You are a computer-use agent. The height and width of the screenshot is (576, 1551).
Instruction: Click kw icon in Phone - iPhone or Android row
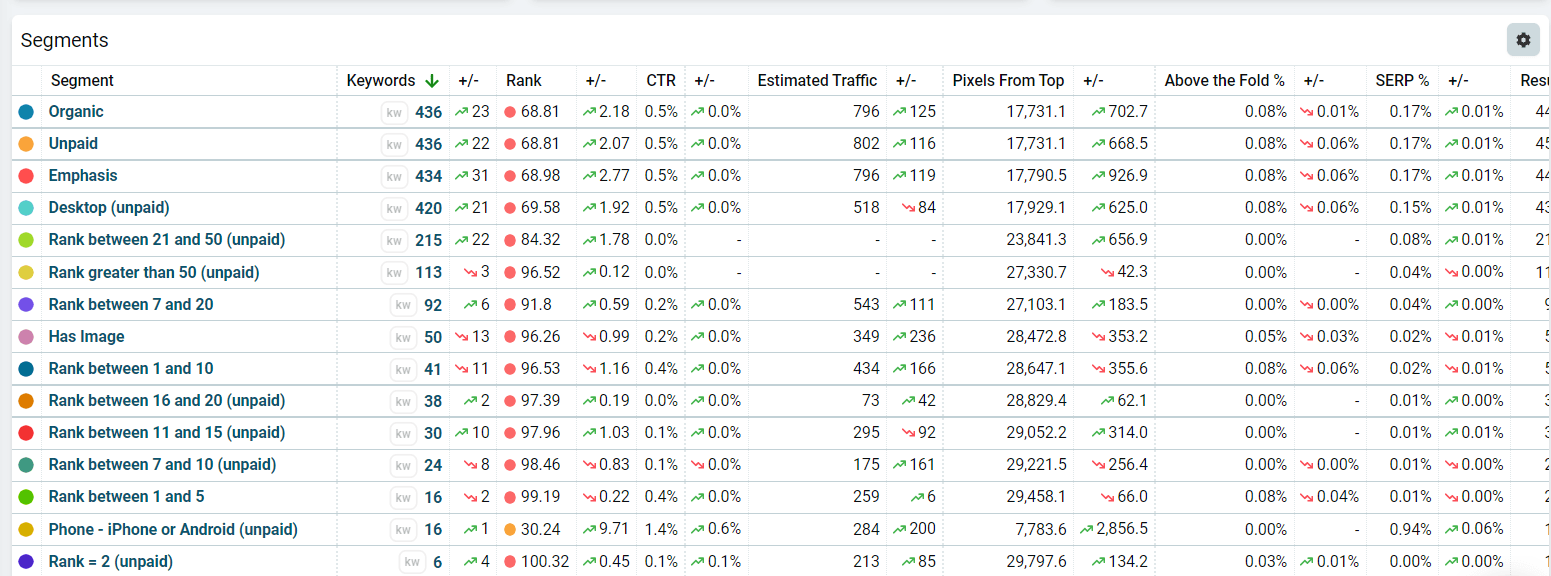403,530
